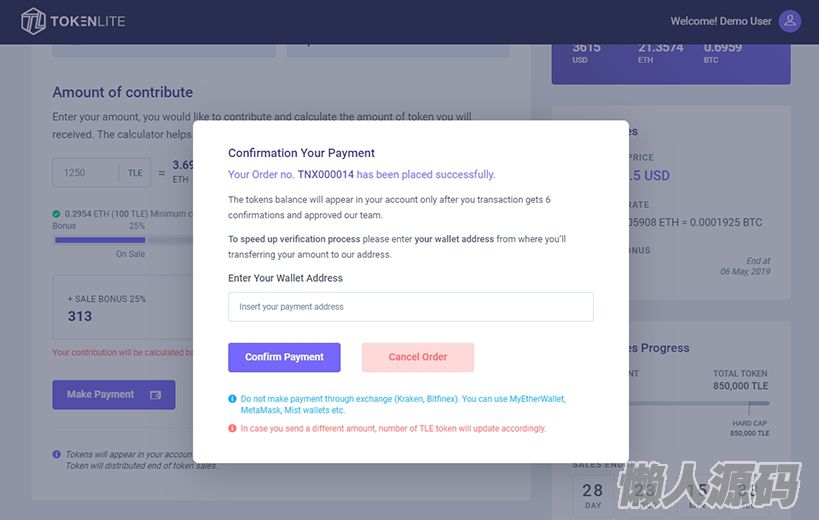Viewport: 819px width, 520px height.
Task: Click the red info icon about different amounts
Action: 233,428
